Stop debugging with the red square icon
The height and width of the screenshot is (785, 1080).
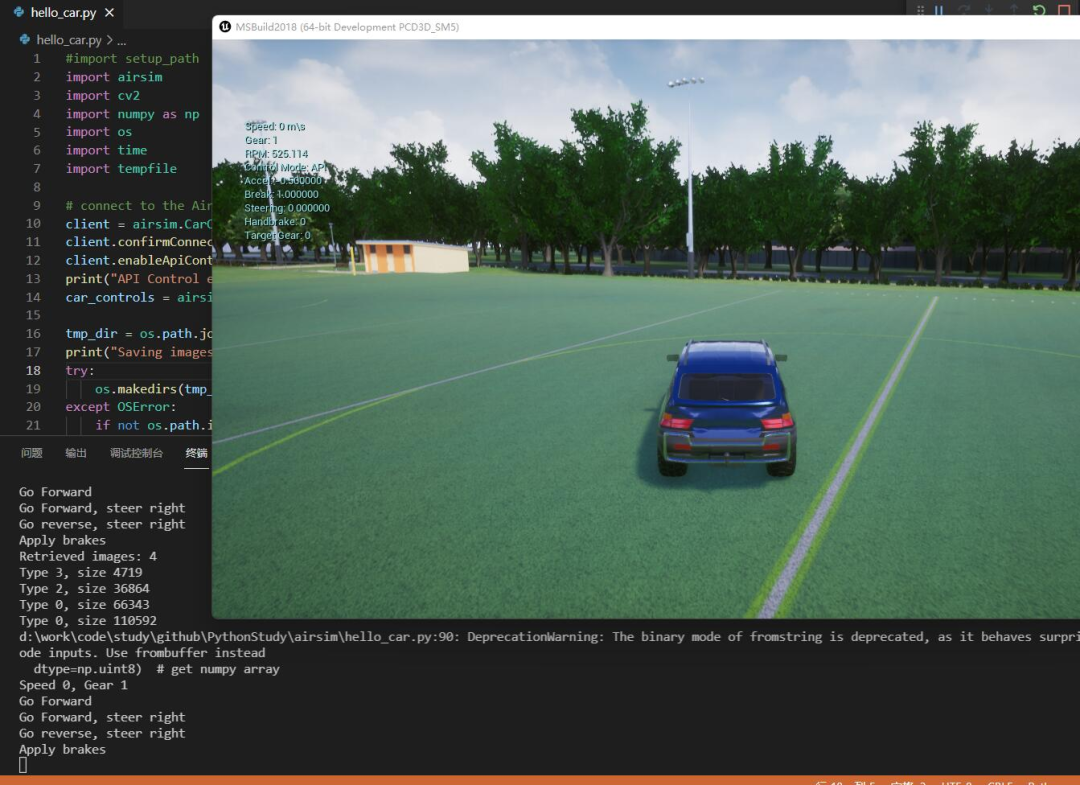pyautogui.click(x=1066, y=9)
